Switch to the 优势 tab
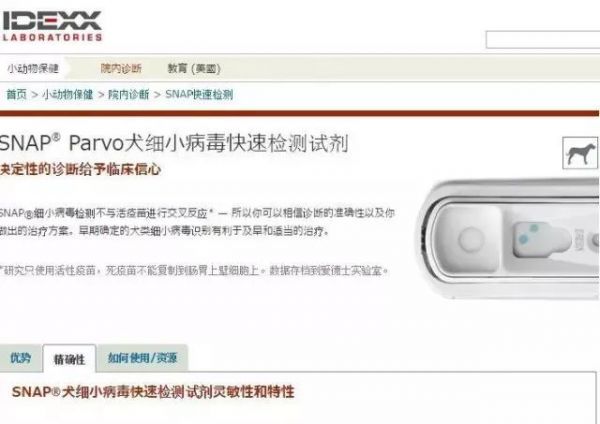 point(20,358)
